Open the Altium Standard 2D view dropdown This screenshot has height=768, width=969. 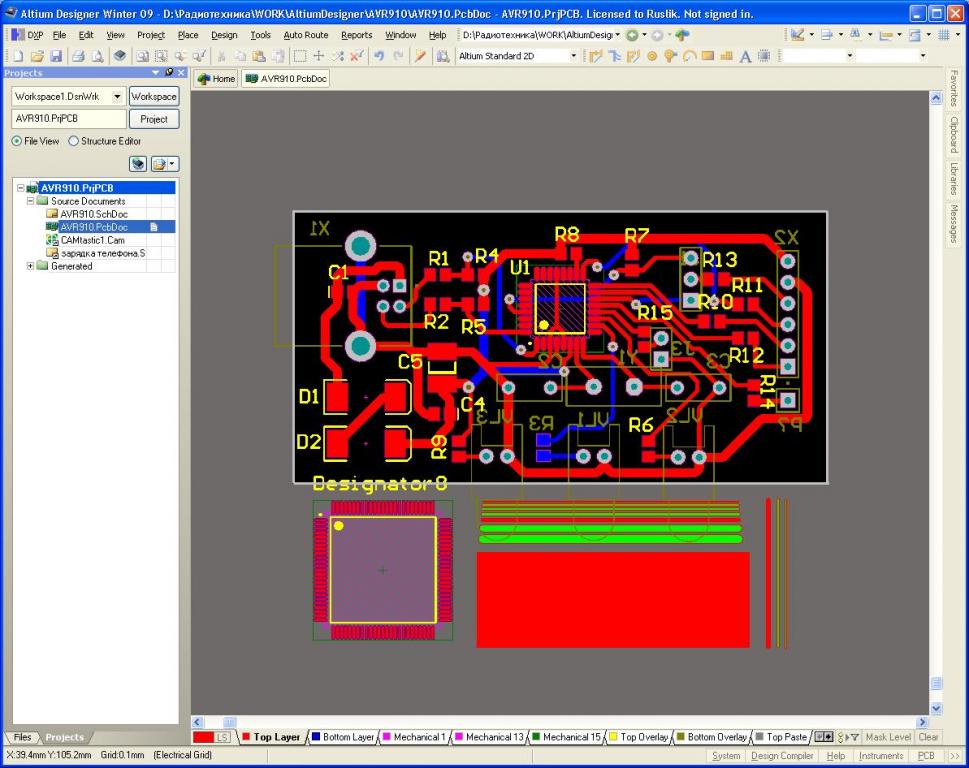573,56
